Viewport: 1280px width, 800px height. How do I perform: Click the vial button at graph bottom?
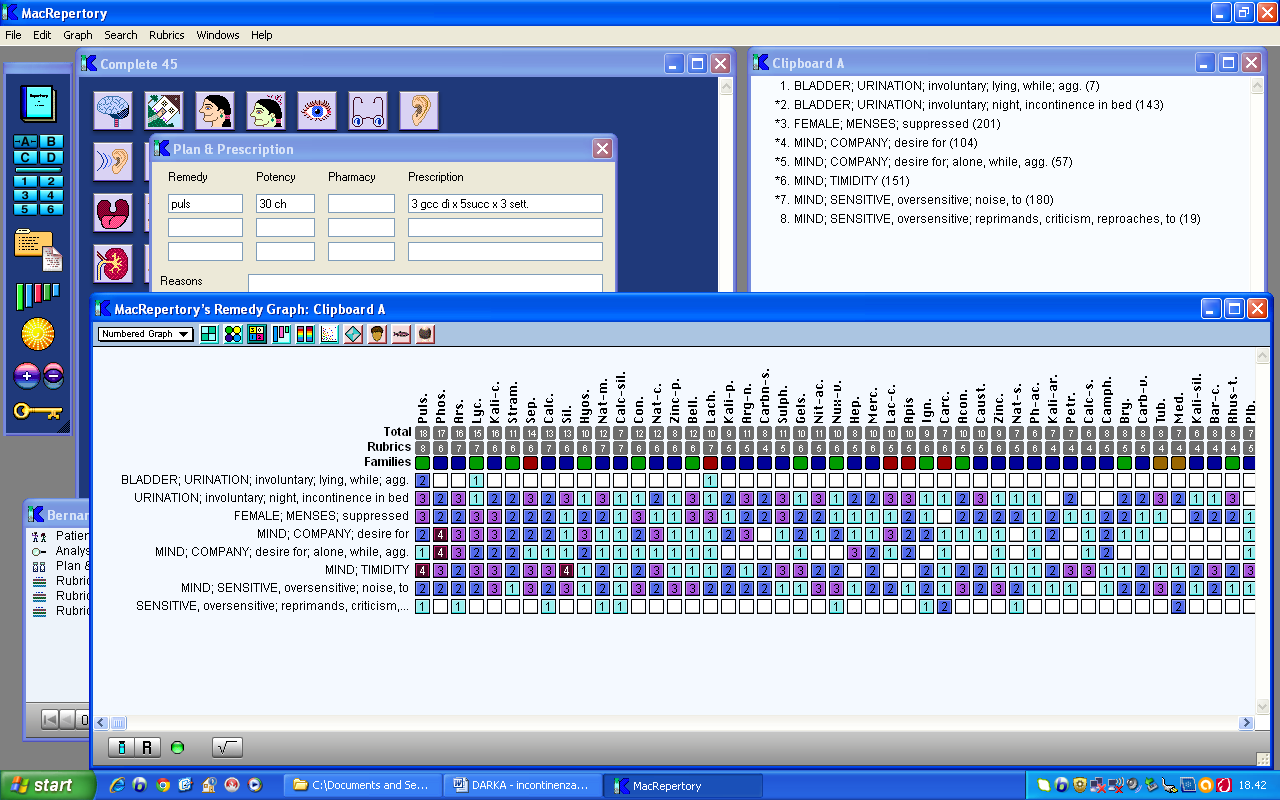coord(121,747)
